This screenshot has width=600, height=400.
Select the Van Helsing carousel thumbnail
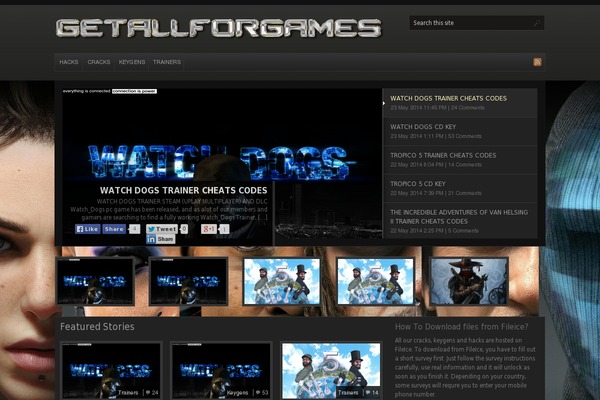tap(468, 281)
